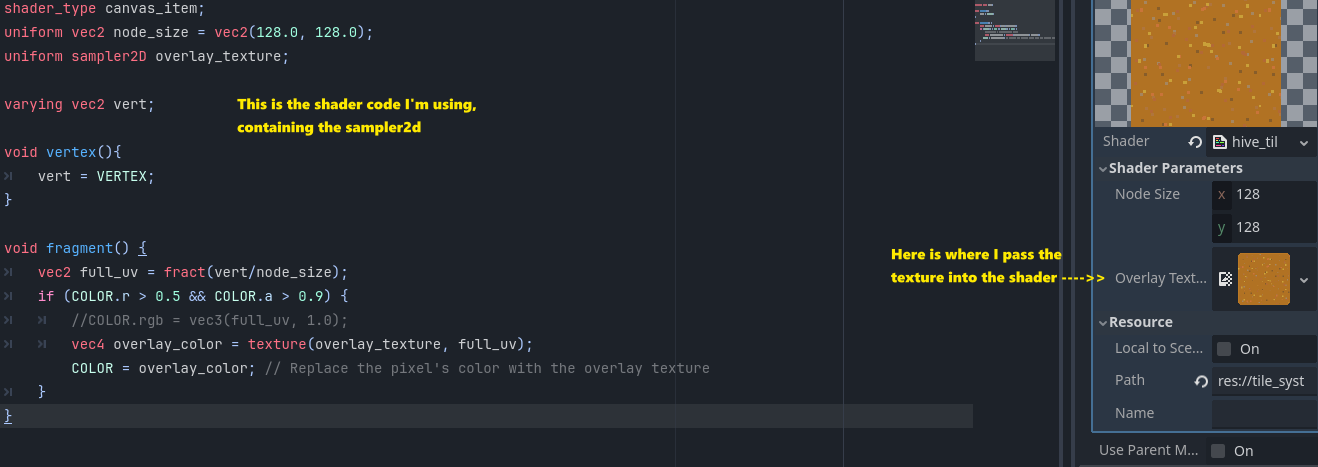
Task: Open the Shader resource dropdown arrow
Action: point(1303,144)
